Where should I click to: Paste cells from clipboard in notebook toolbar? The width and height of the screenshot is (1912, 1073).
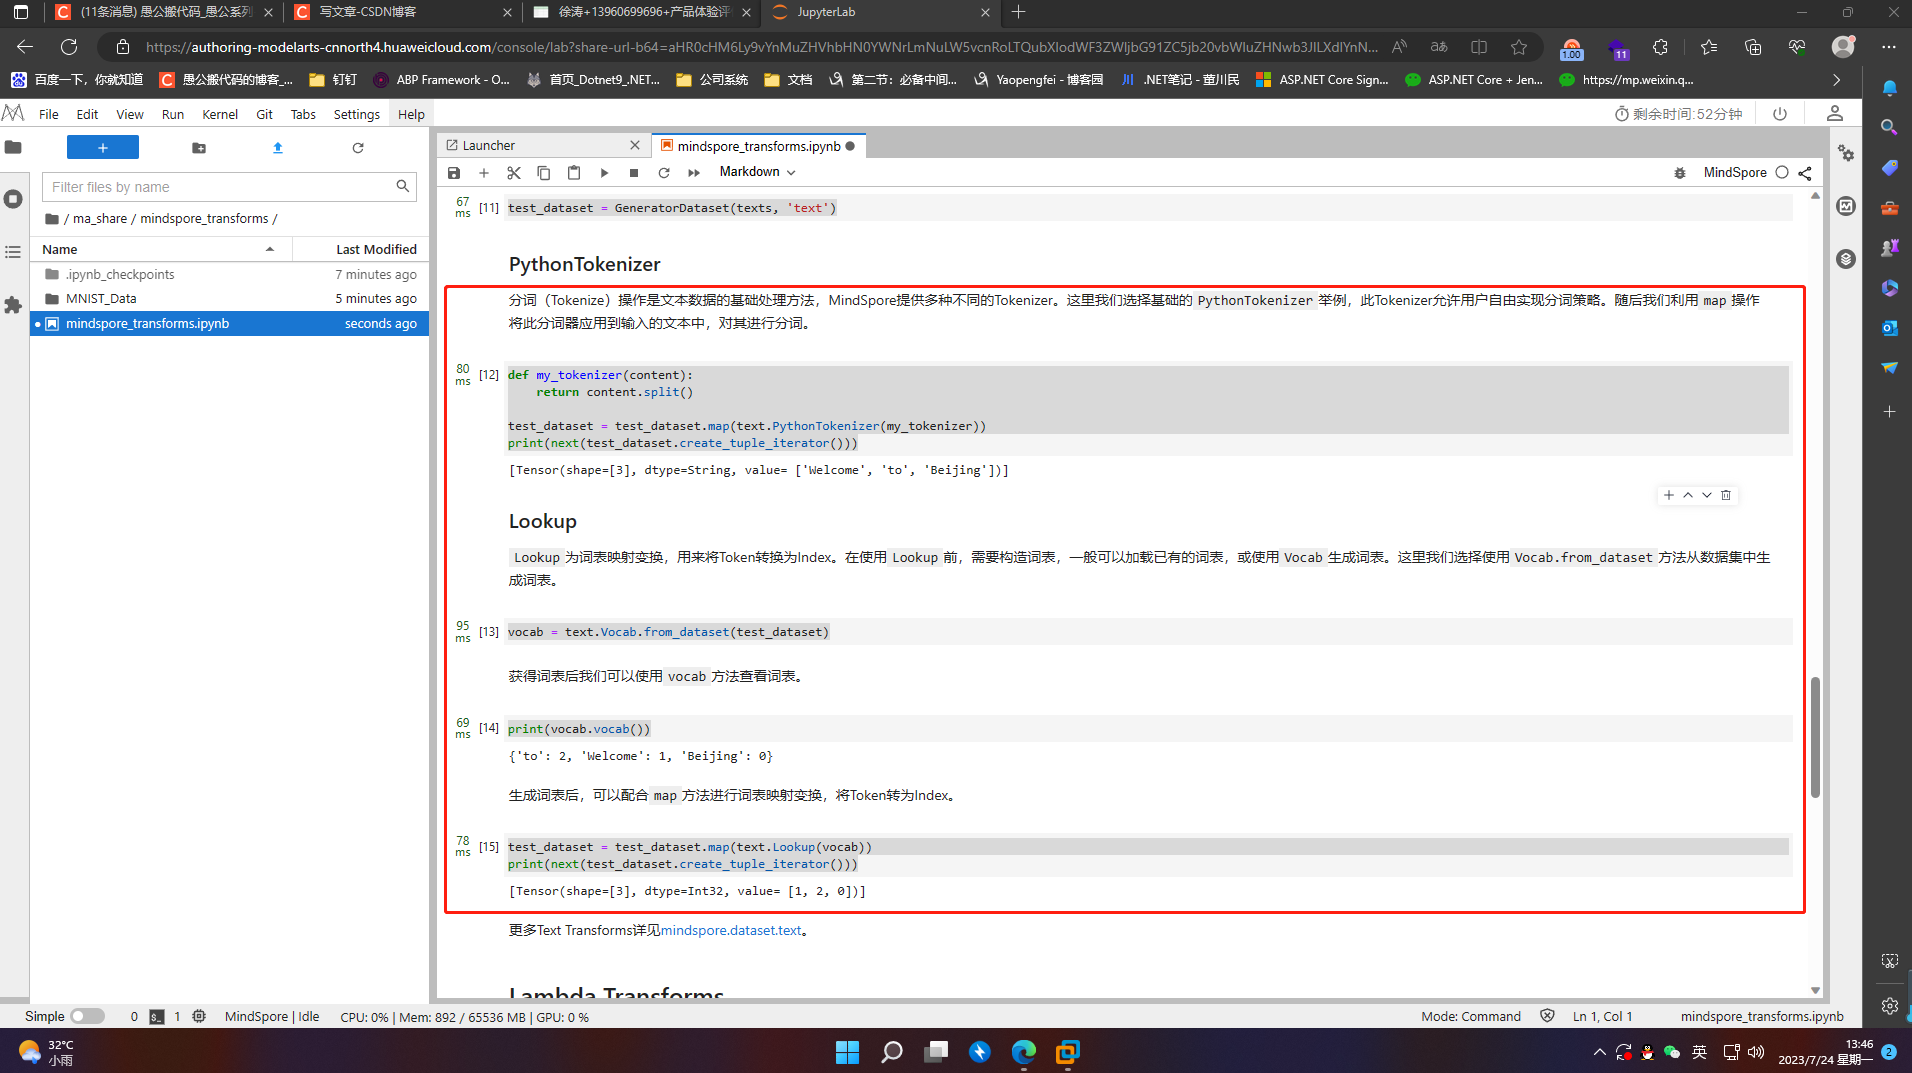574,173
